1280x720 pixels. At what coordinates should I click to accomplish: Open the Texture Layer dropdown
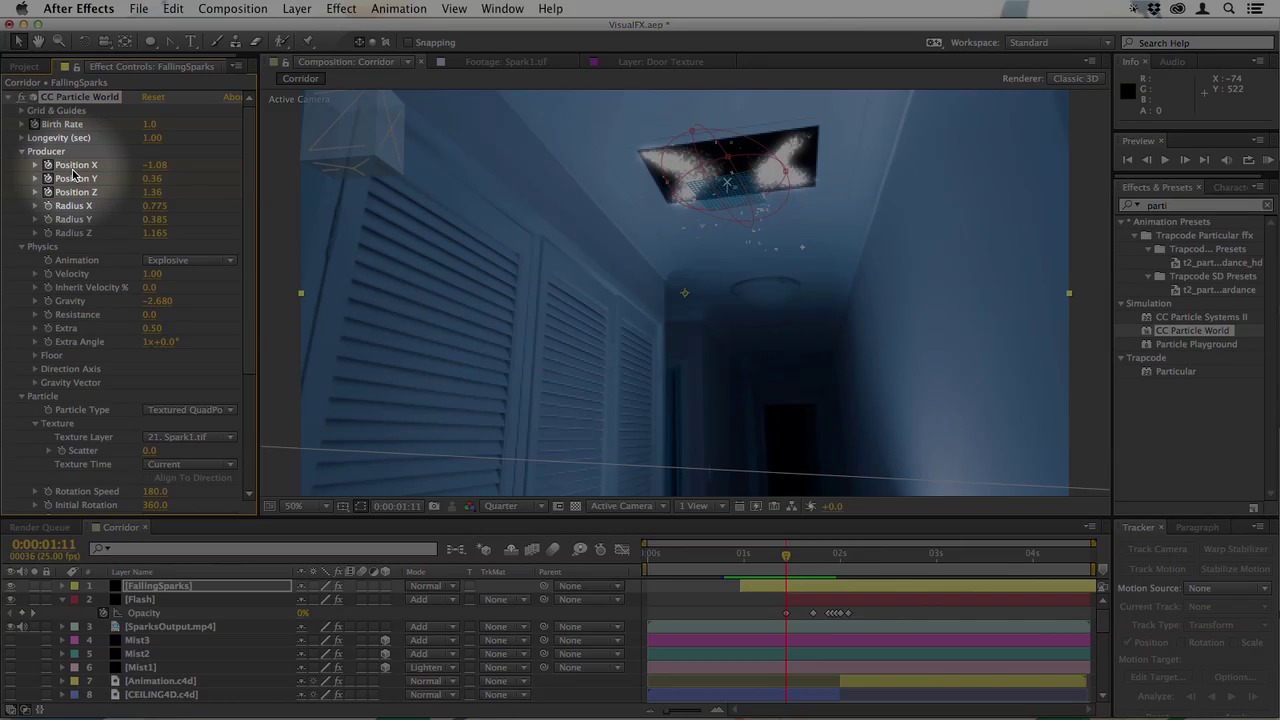[x=189, y=437]
